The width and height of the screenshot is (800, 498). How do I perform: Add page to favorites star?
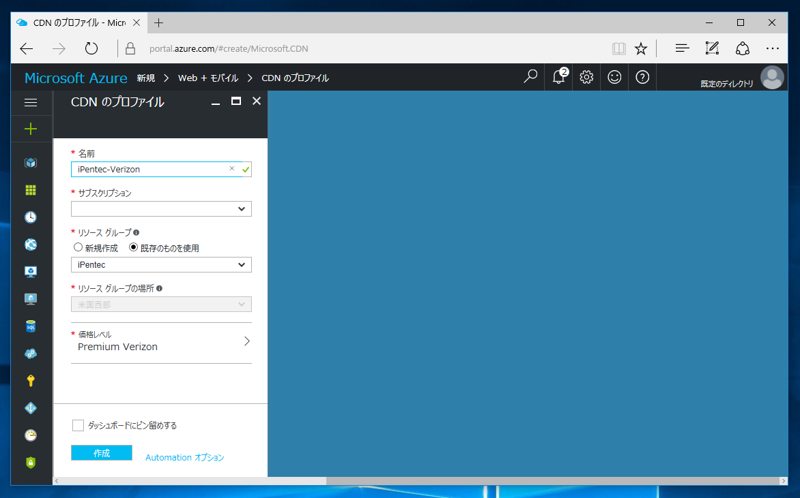tap(641, 49)
